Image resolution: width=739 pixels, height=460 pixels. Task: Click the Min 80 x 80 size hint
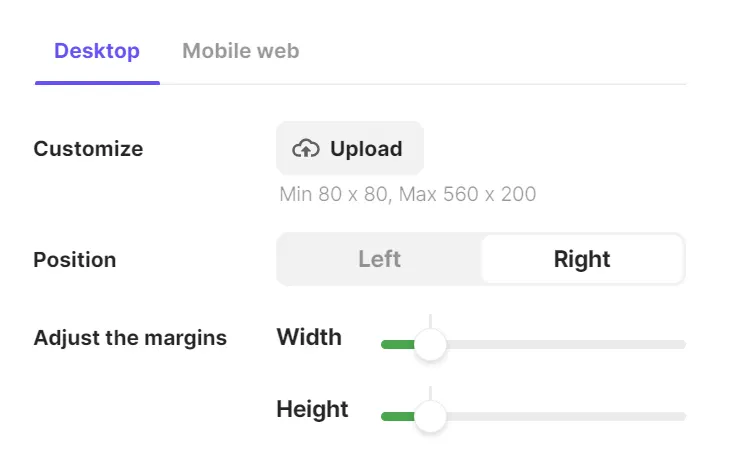point(408,194)
